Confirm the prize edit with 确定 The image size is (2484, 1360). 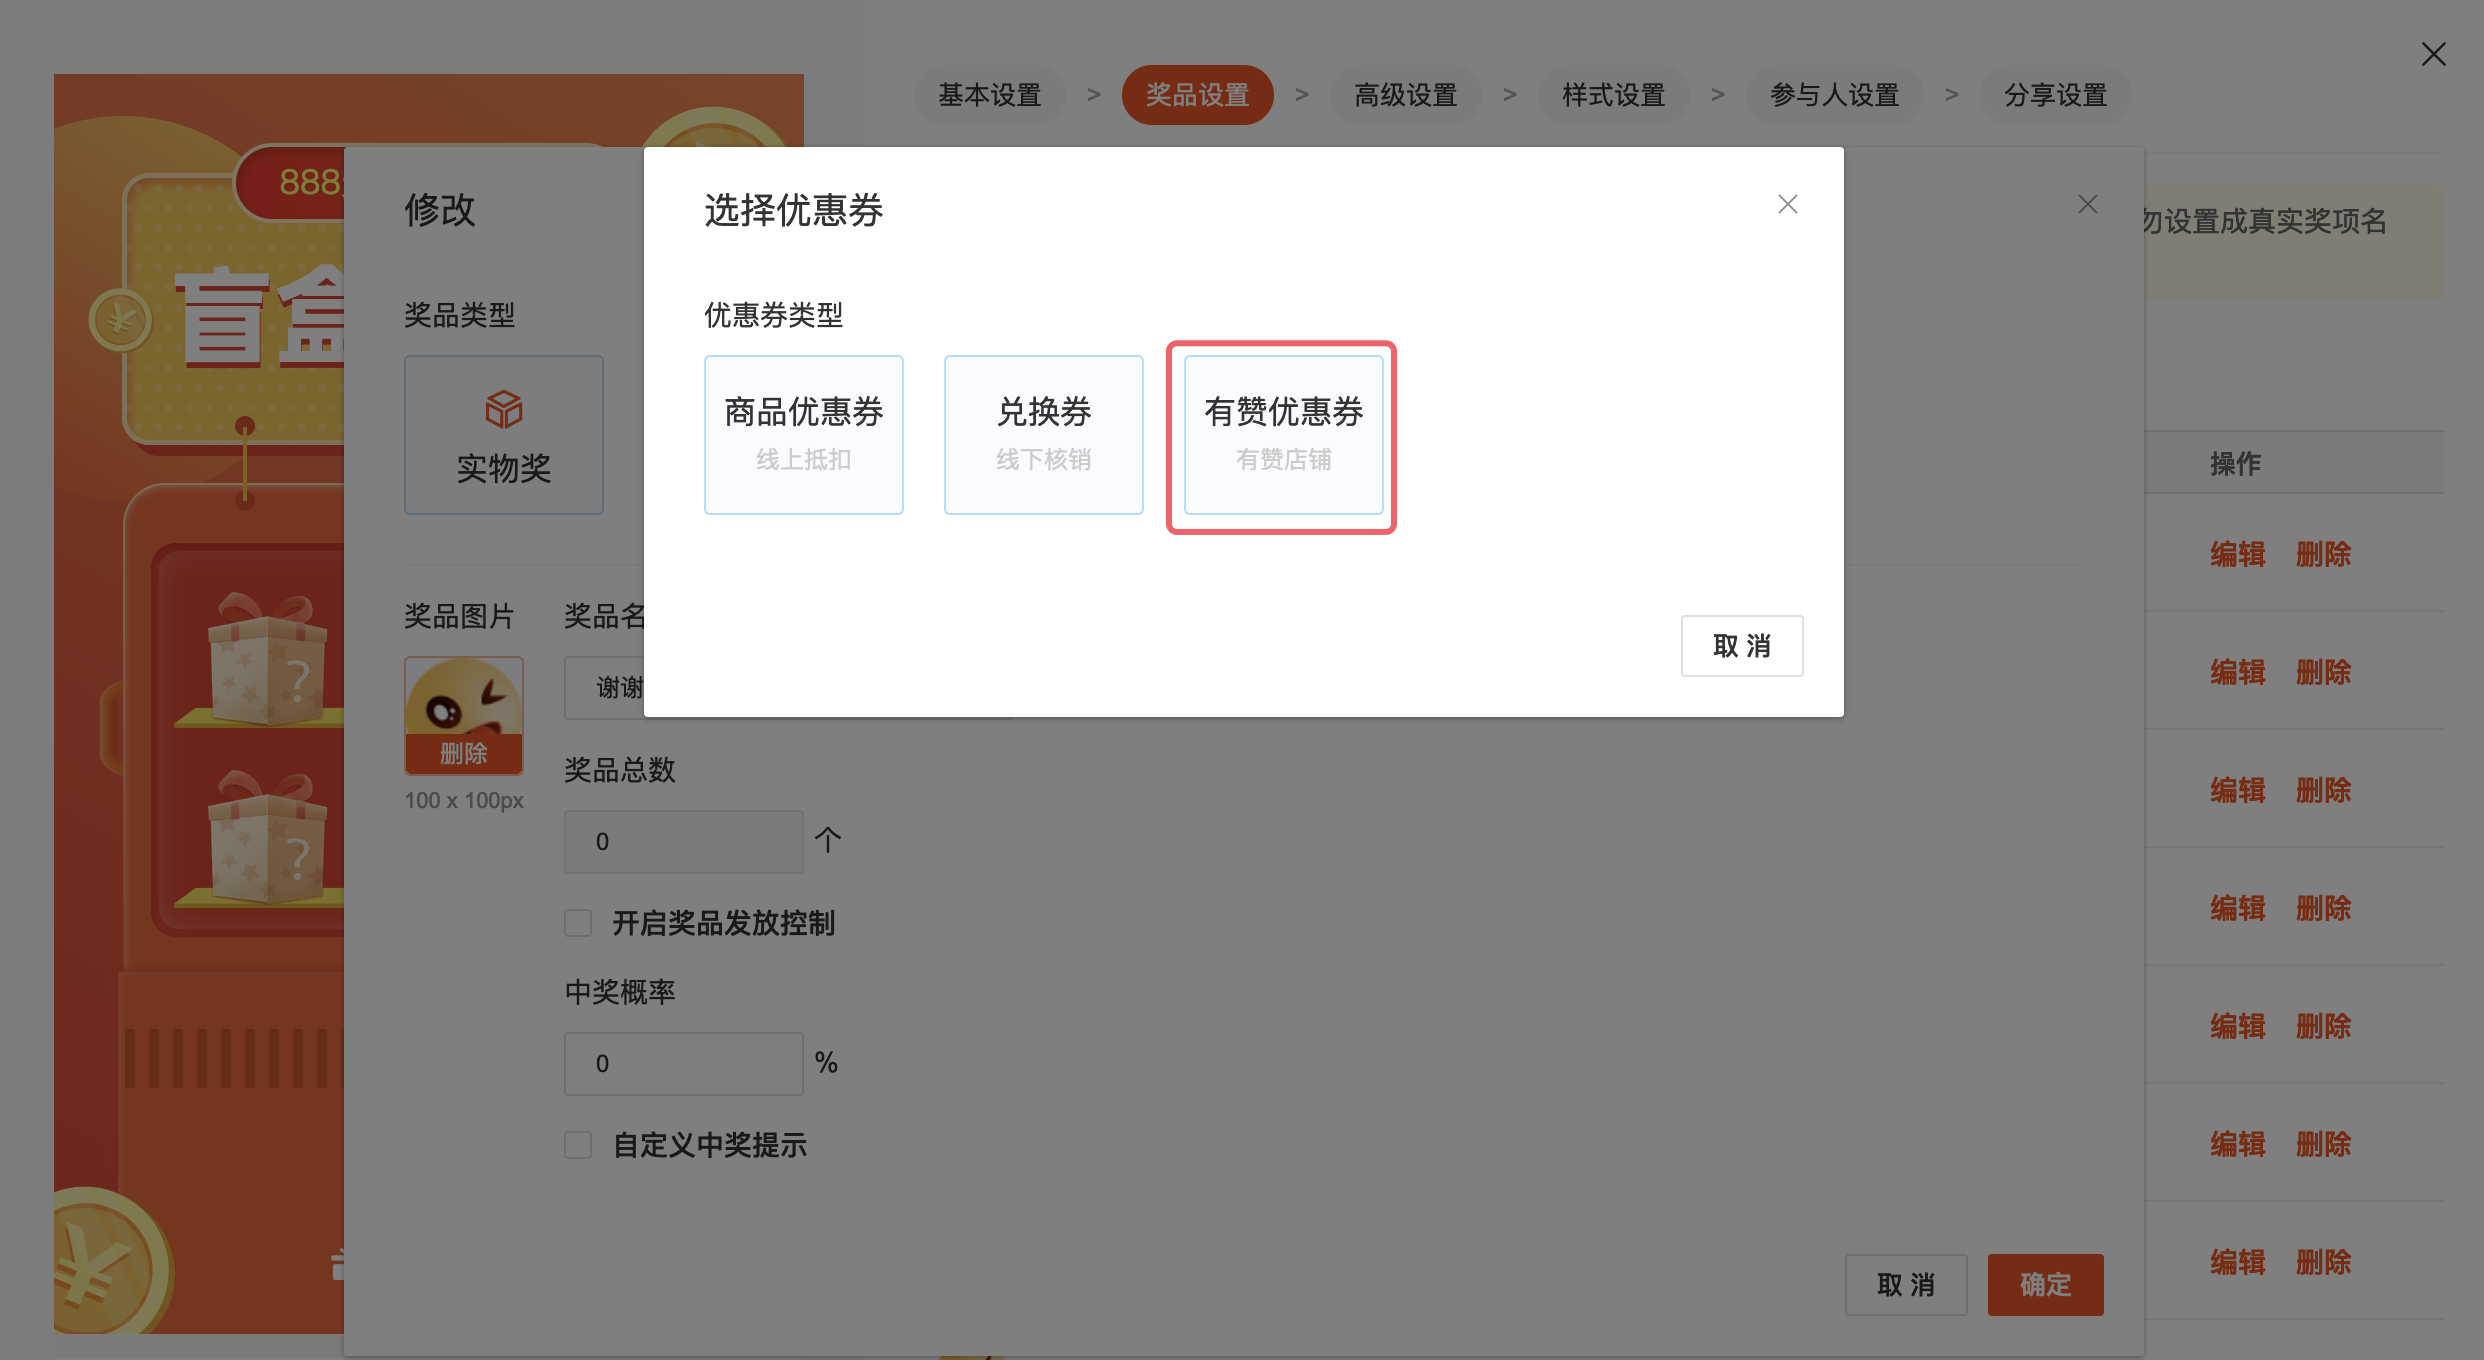click(2045, 1285)
